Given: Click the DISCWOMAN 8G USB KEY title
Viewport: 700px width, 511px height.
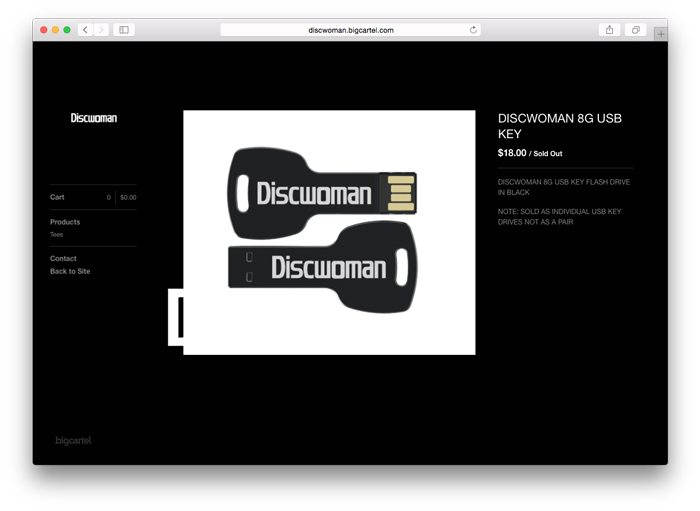Looking at the screenshot, I should [560, 126].
